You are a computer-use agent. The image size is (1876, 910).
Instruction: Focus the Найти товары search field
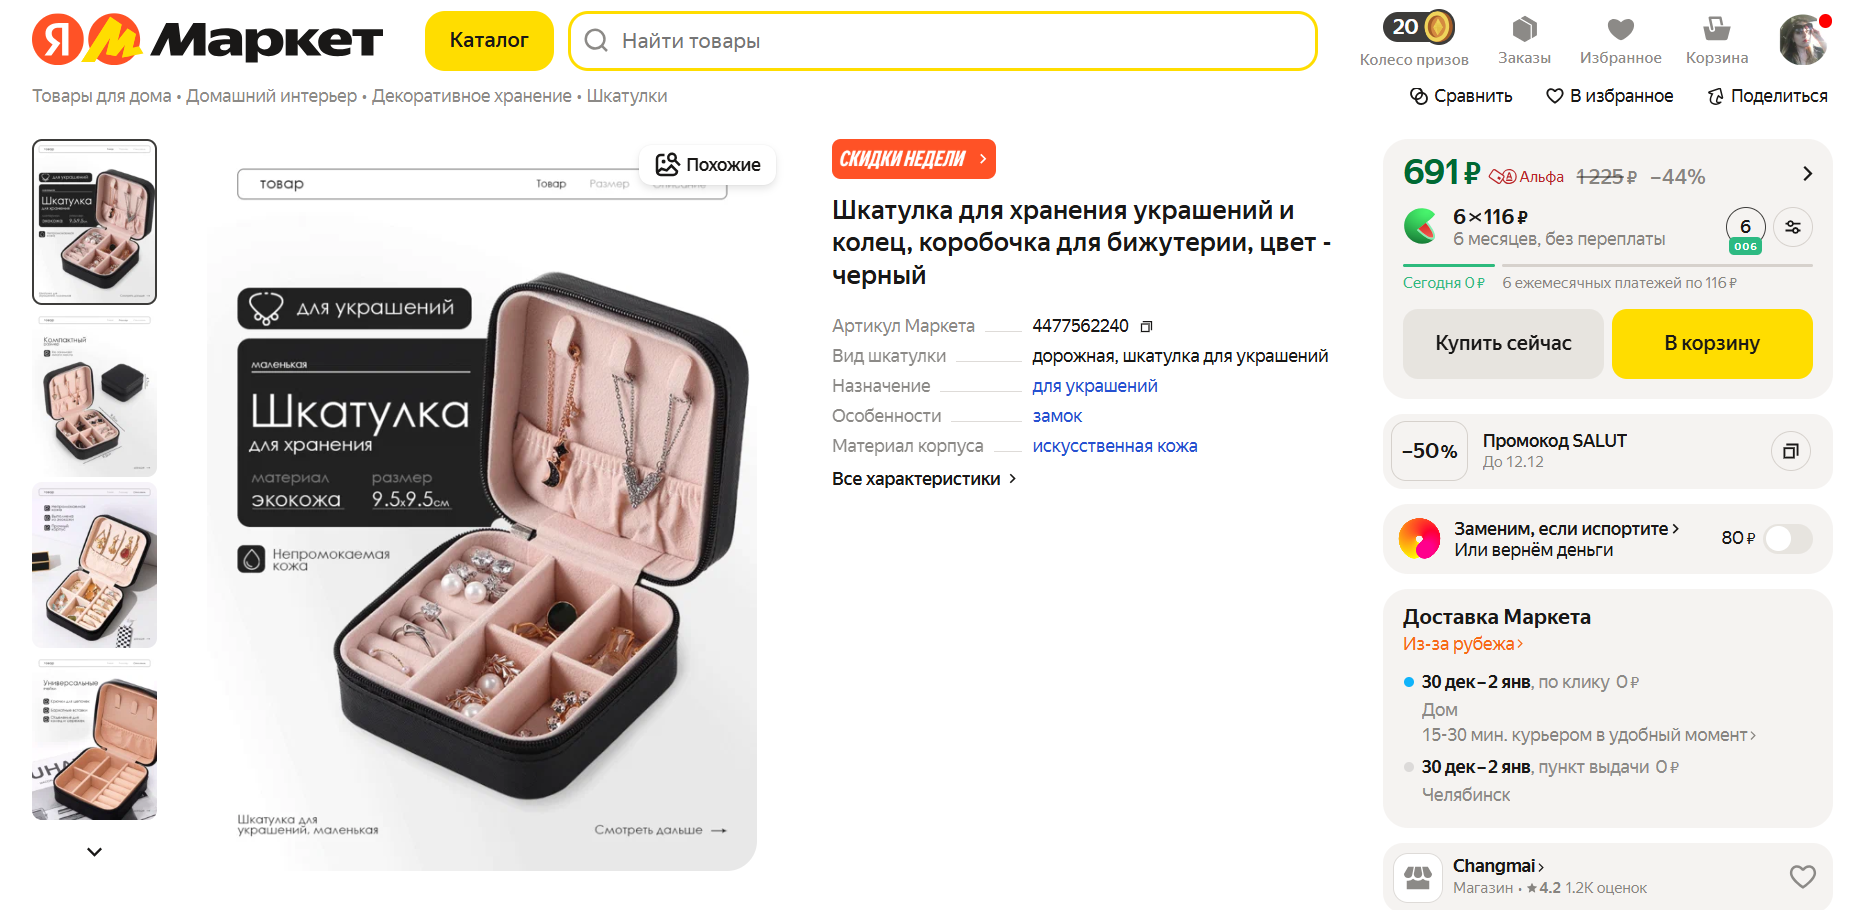click(x=942, y=41)
